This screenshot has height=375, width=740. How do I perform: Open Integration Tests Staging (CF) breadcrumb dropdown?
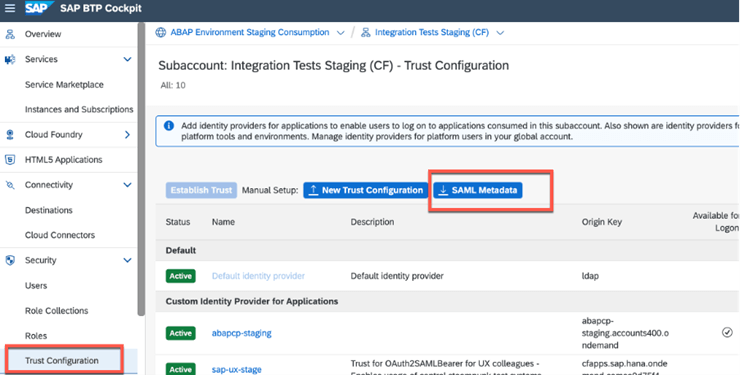[x=500, y=33]
